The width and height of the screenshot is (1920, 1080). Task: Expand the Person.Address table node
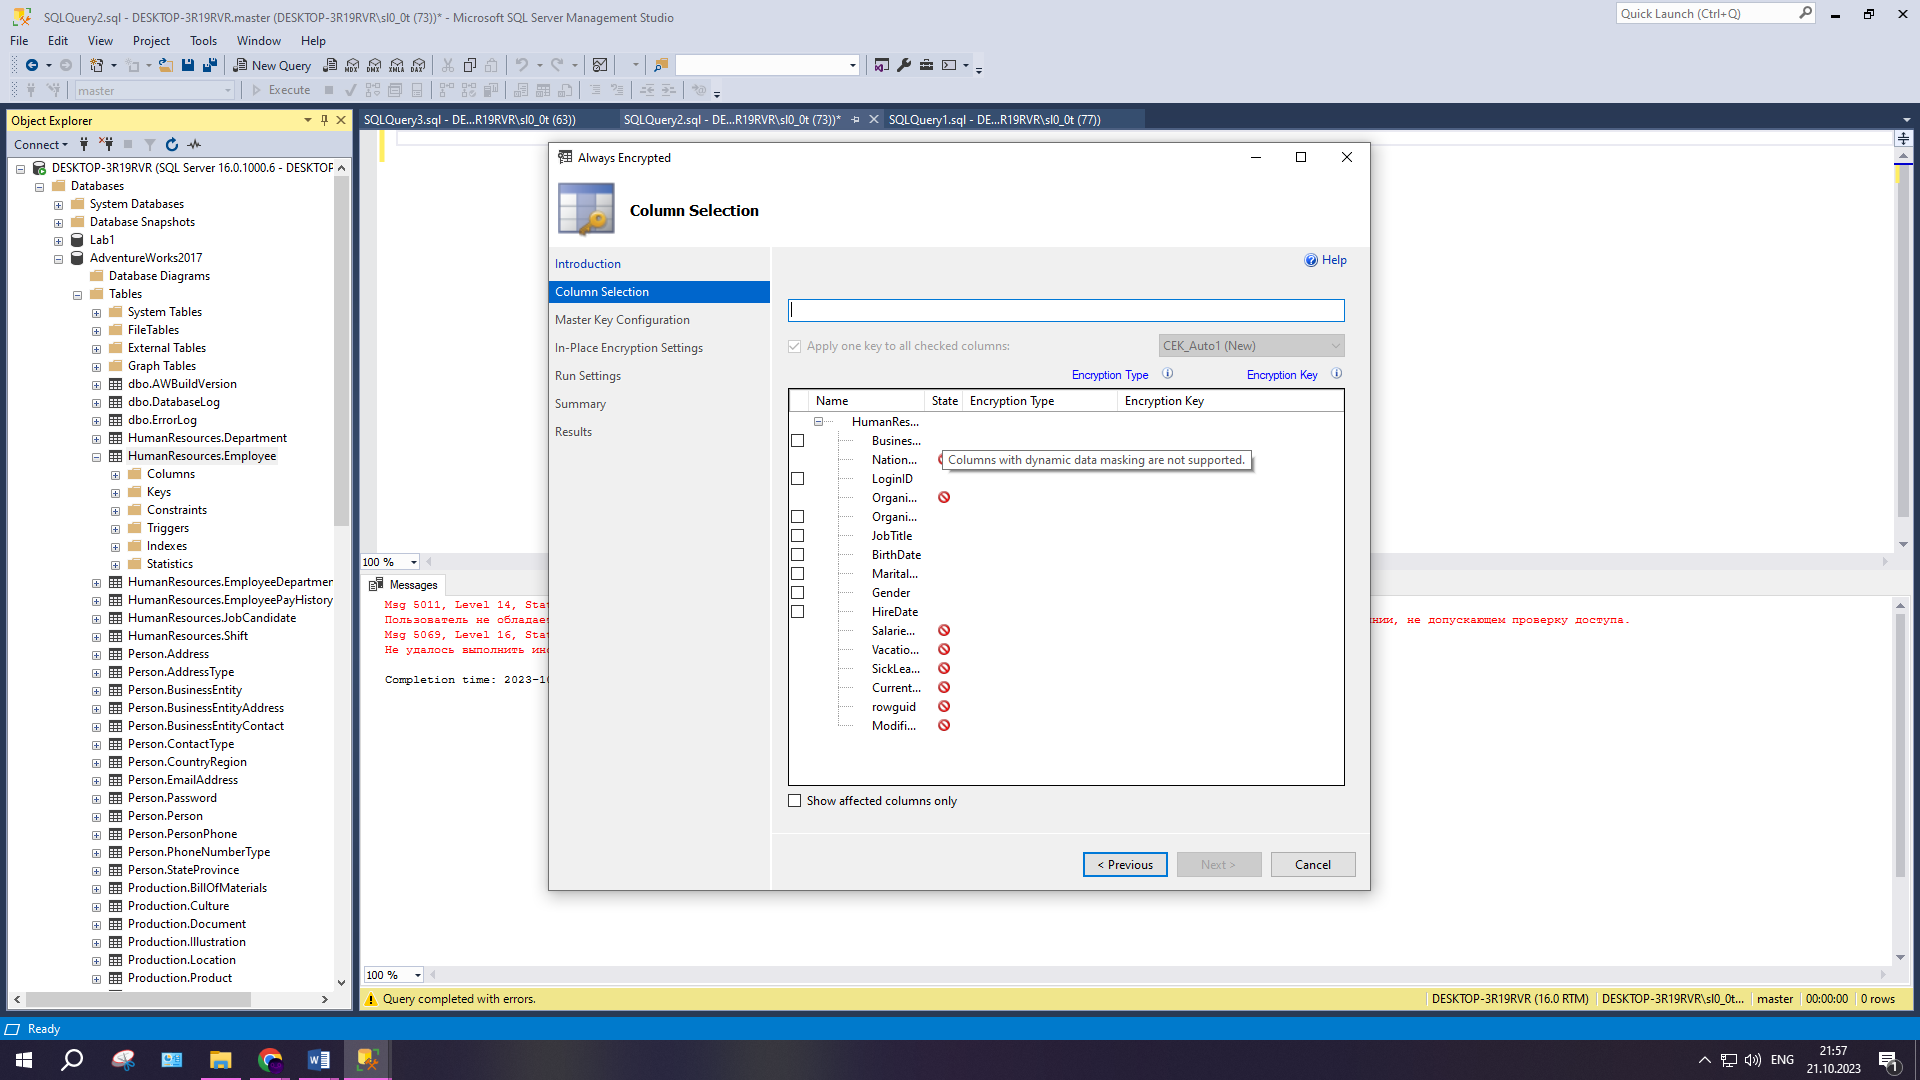[96, 655]
